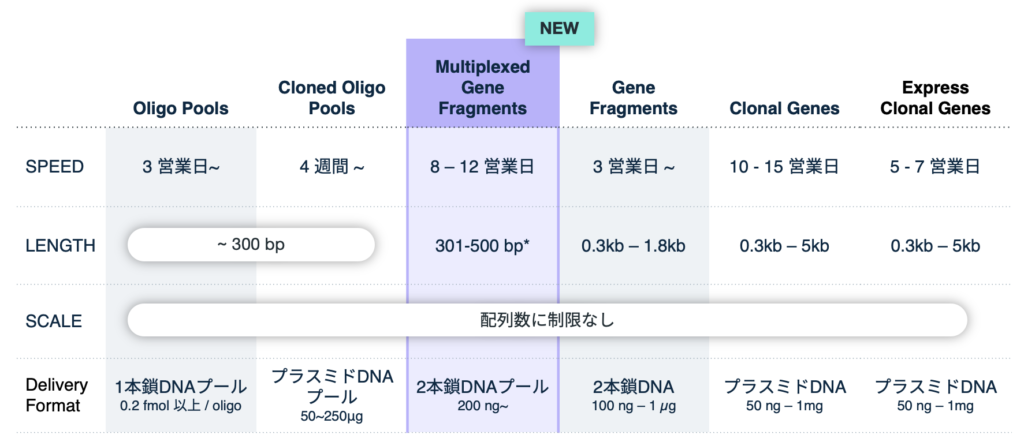Open the Multiplexed Gene Fragments header

click(483, 87)
